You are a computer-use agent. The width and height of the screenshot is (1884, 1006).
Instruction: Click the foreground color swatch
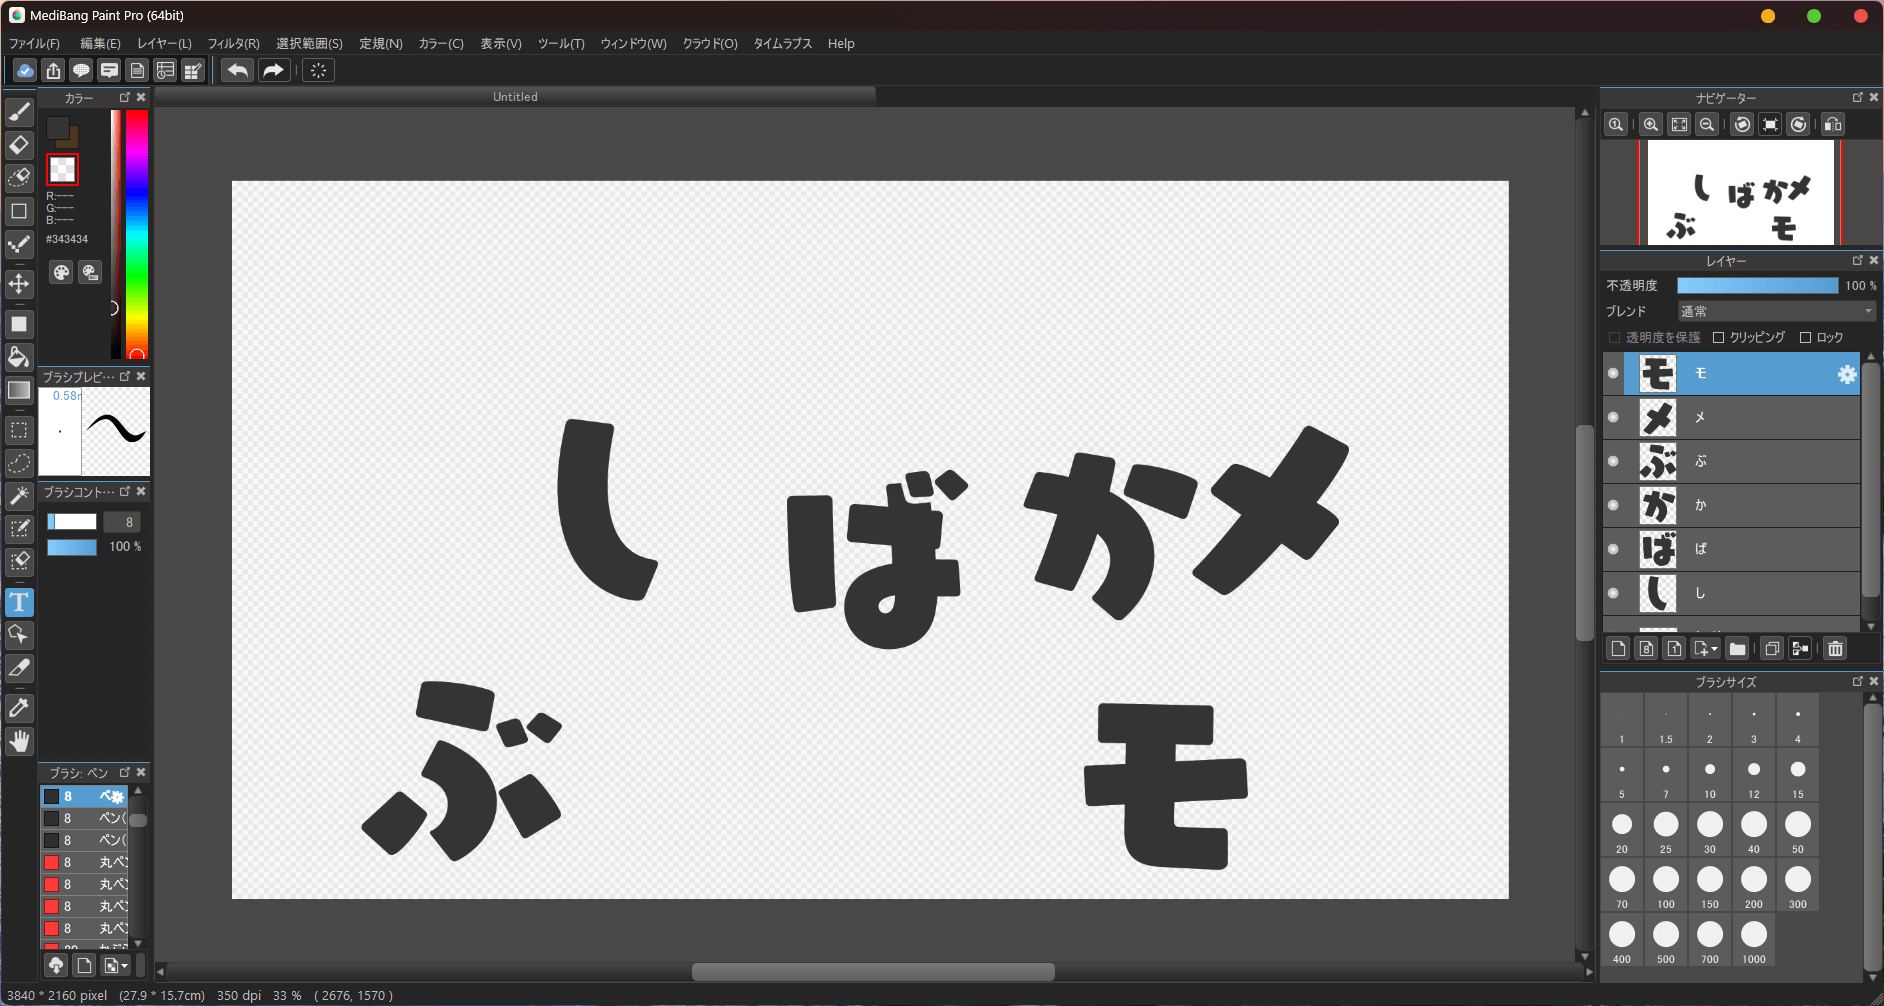(x=60, y=129)
